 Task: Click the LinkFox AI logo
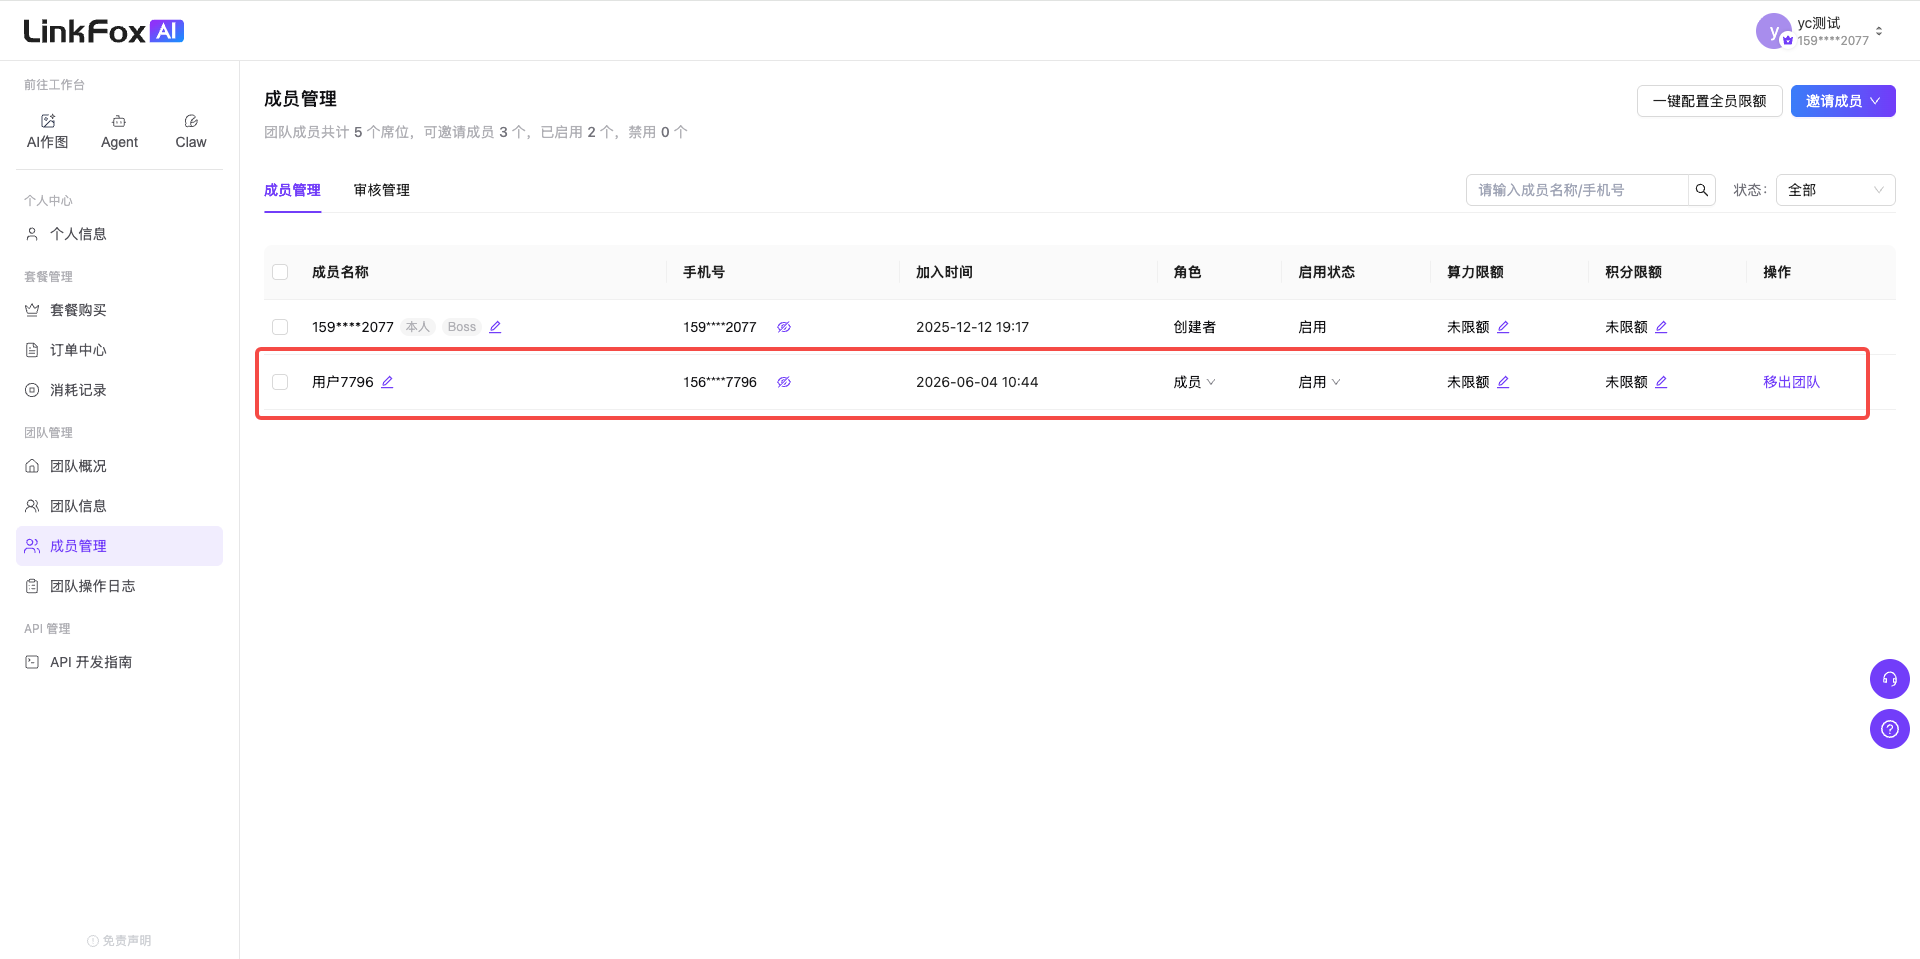104,31
